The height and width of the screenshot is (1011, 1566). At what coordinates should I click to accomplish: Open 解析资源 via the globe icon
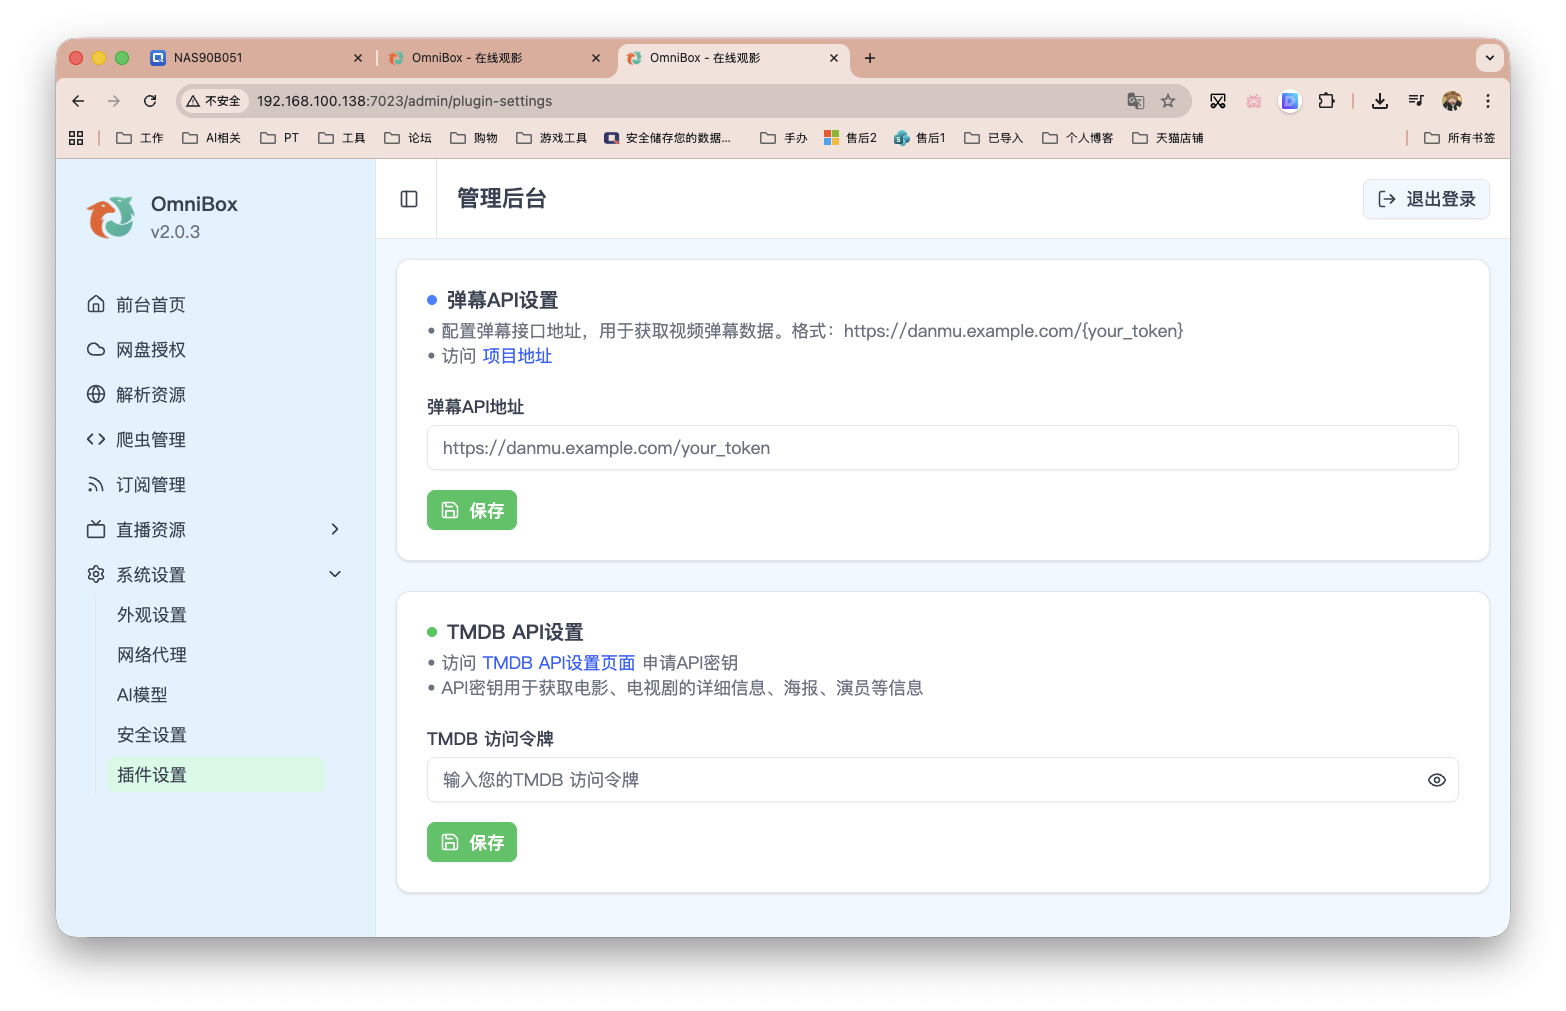pyautogui.click(x=95, y=394)
